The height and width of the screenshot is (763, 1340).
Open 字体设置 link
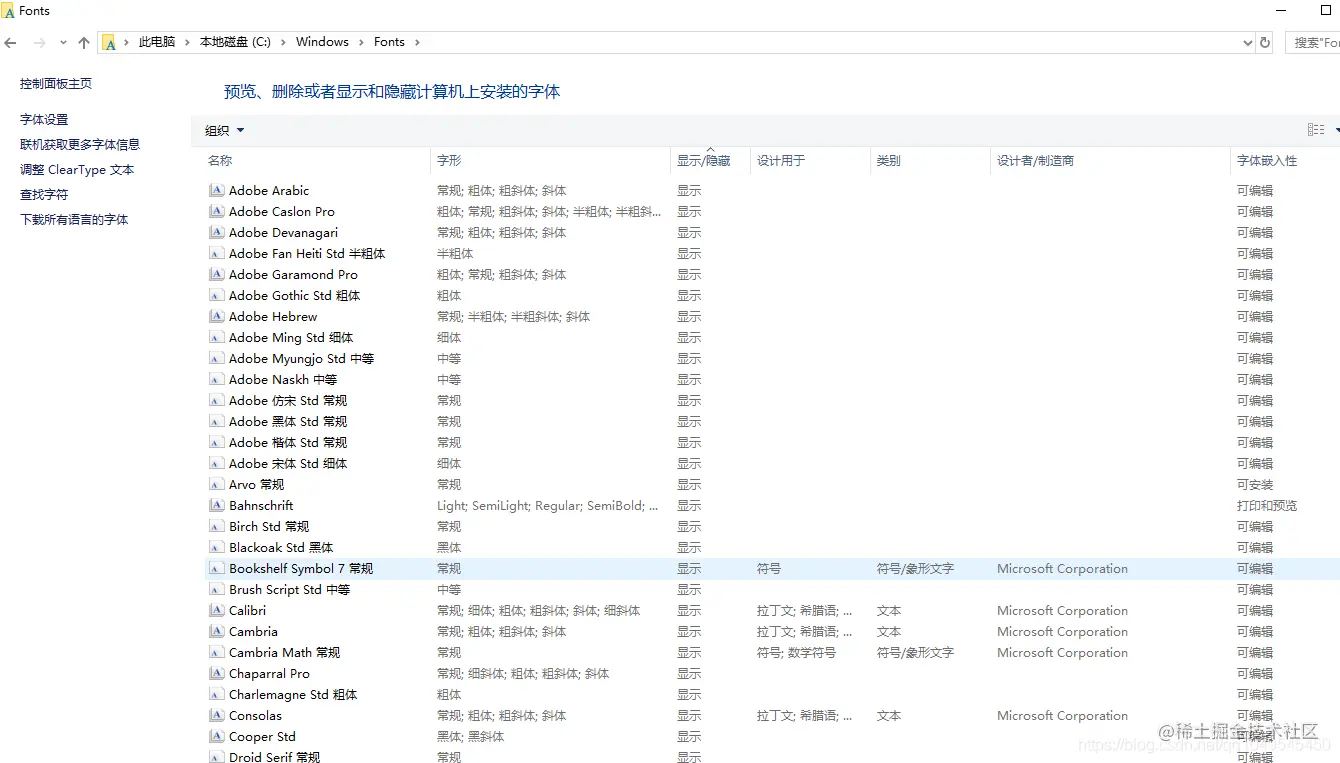pyautogui.click(x=44, y=119)
